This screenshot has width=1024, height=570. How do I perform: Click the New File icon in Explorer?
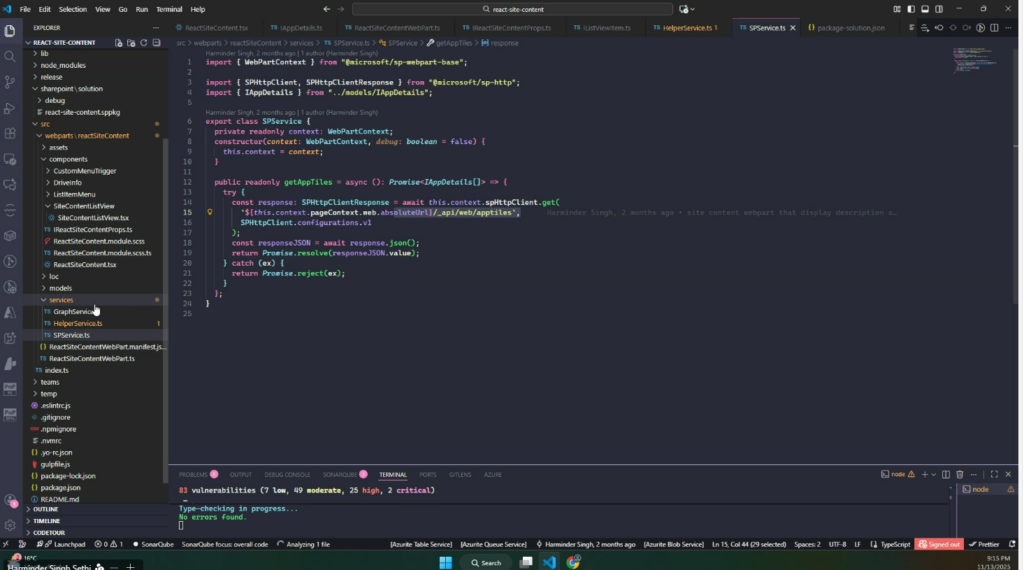(118, 43)
